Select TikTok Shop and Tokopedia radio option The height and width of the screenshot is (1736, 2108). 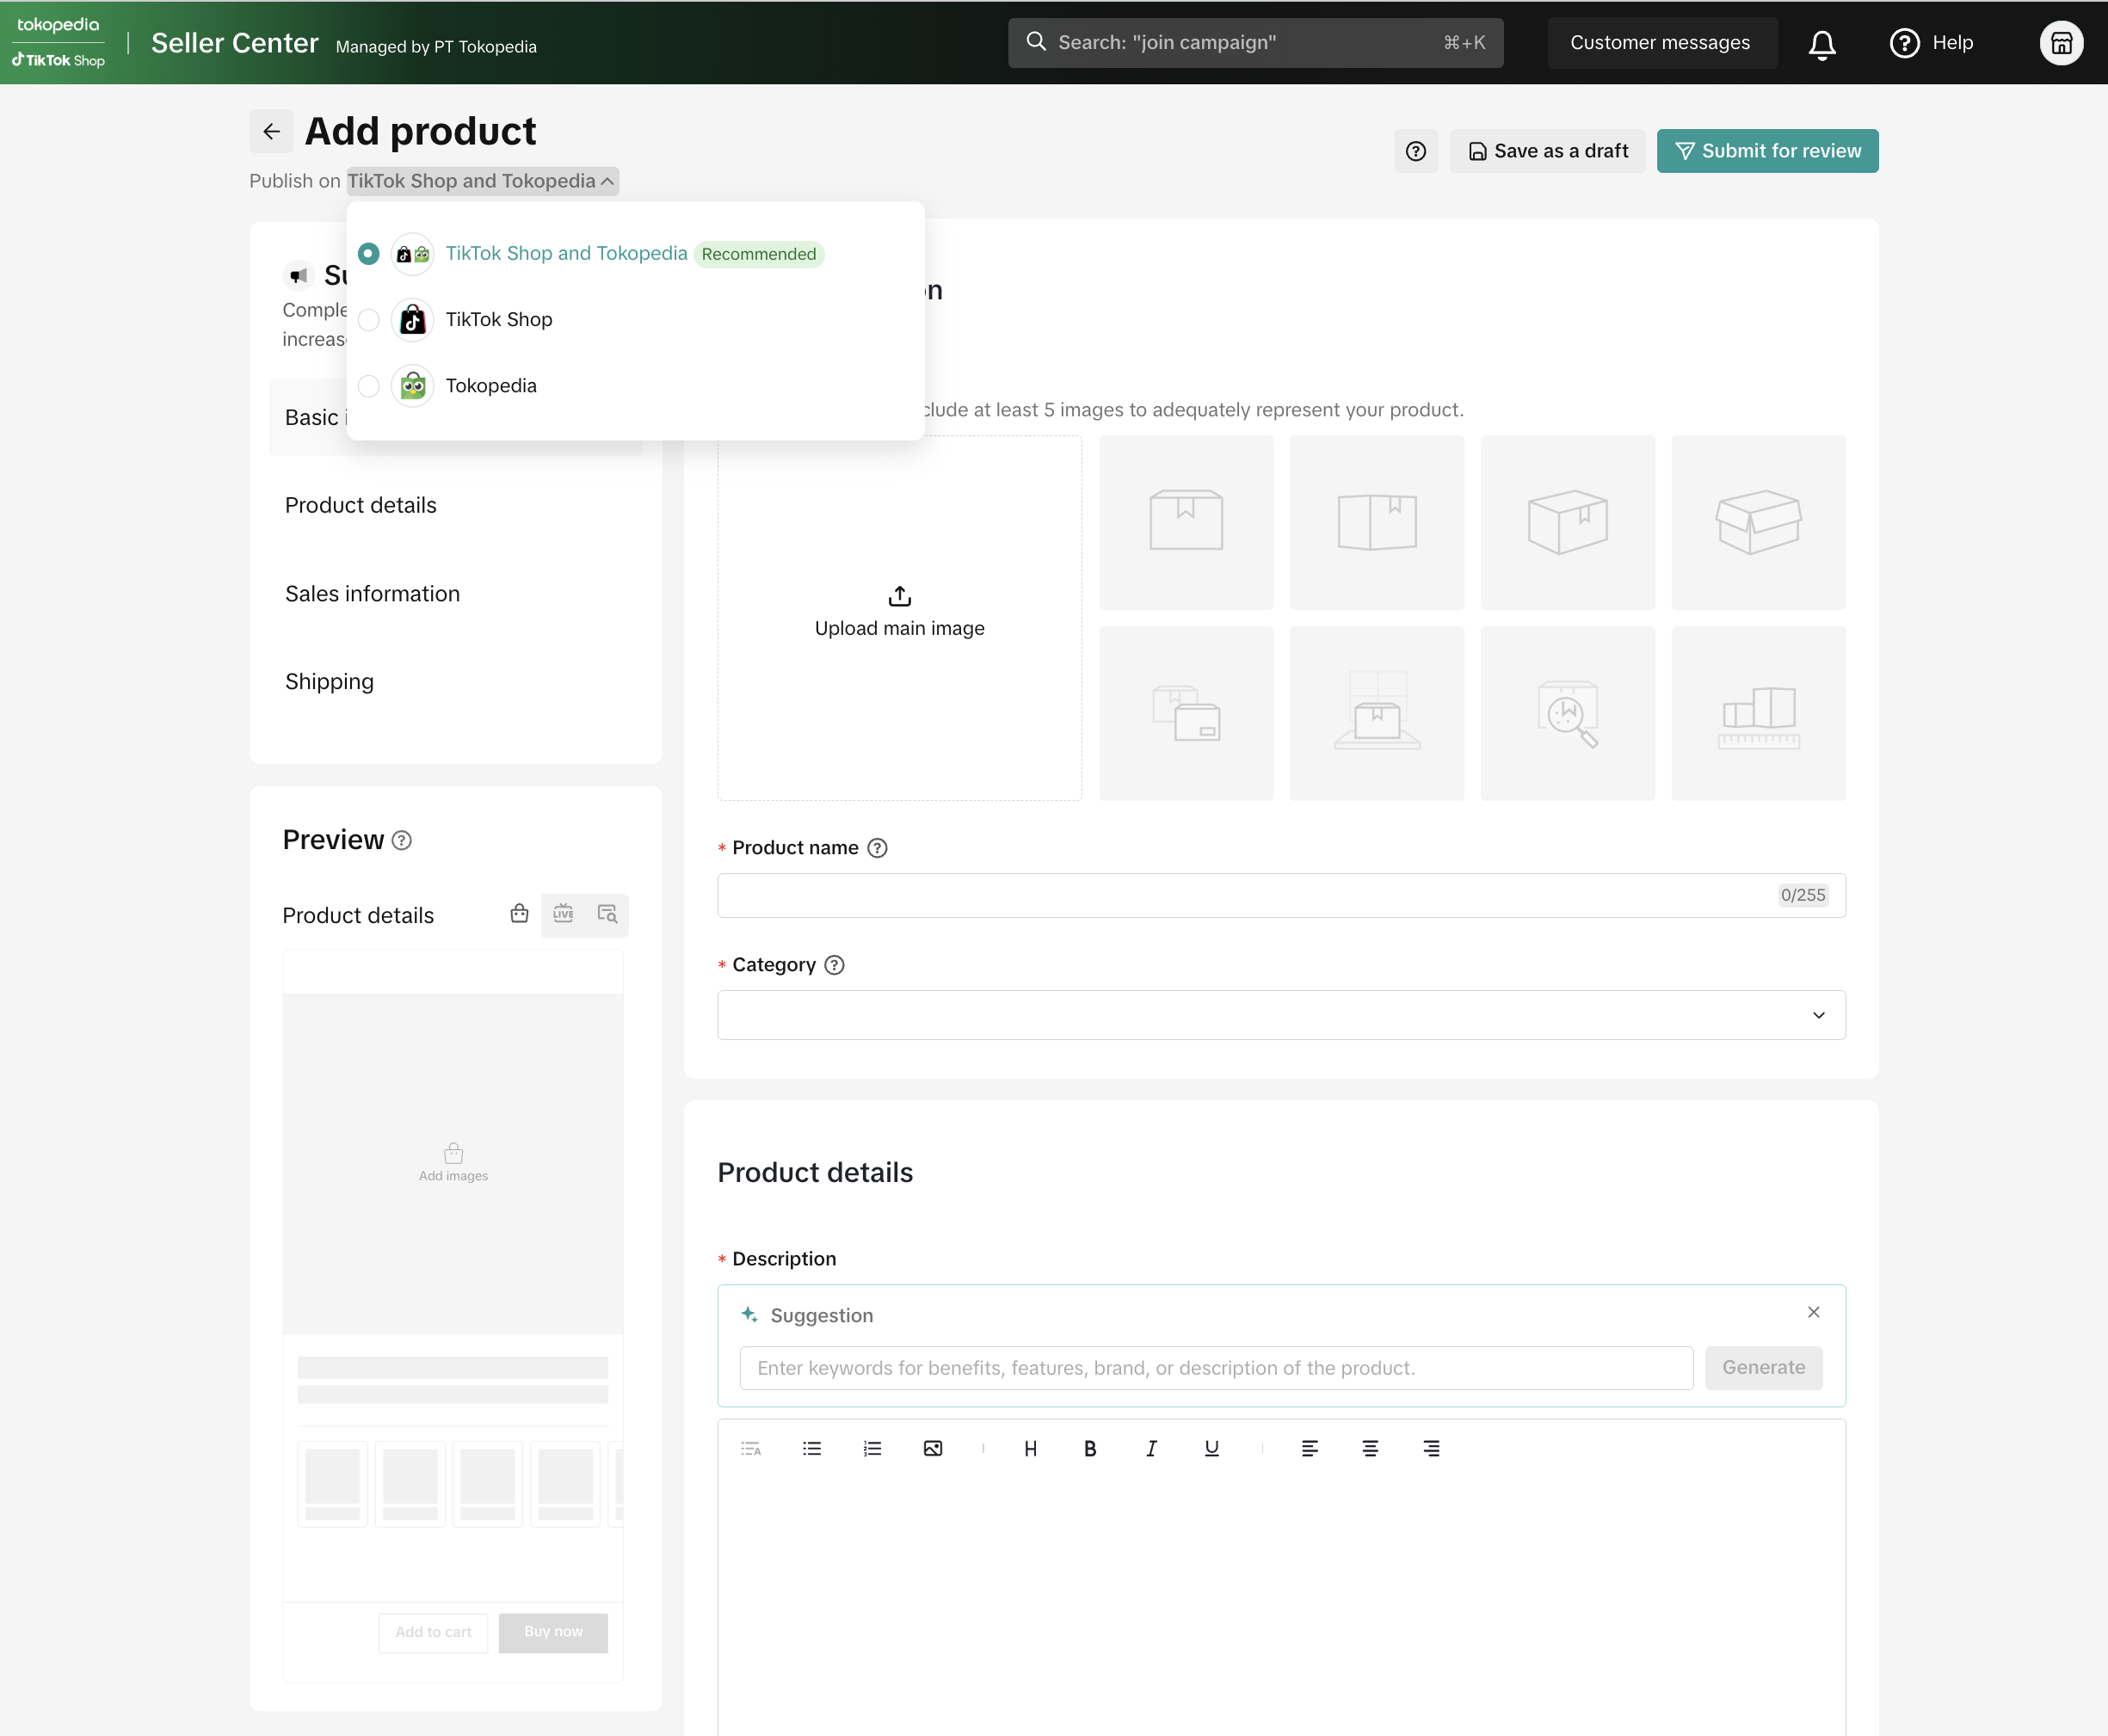pos(369,254)
